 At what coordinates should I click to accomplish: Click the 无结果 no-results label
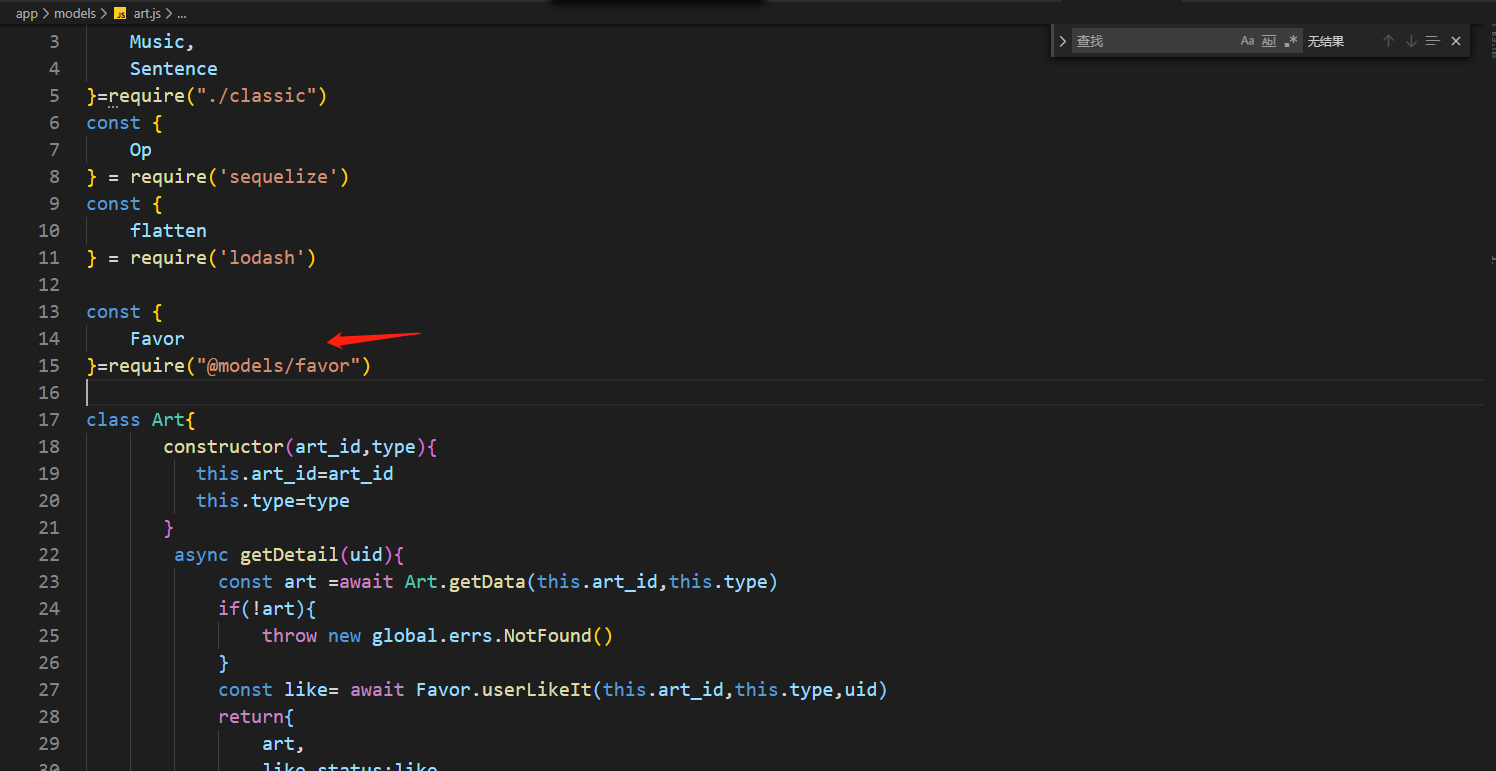coord(1326,41)
